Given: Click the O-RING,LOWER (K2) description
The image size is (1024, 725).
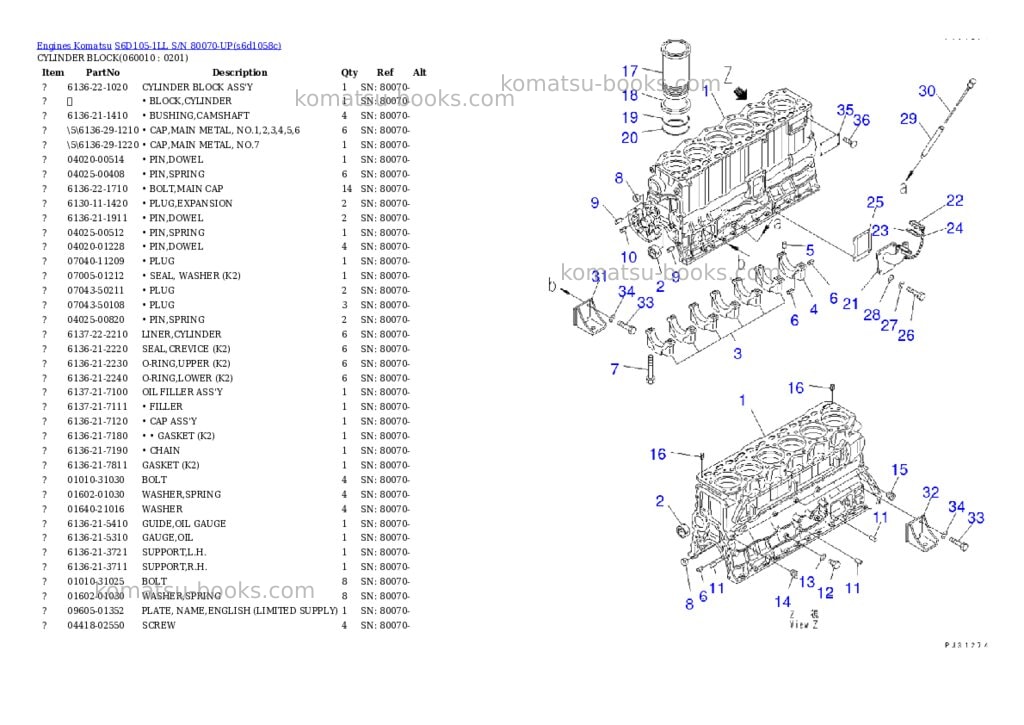Looking at the screenshot, I should coord(187,378).
